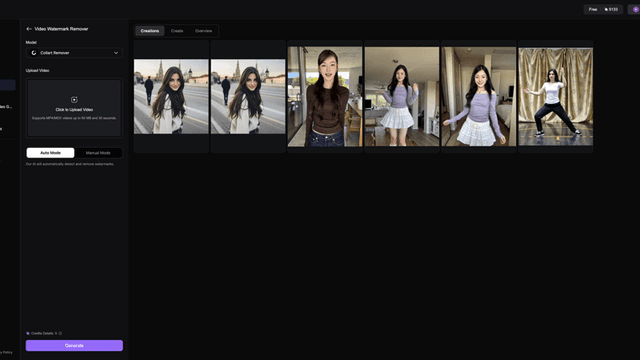Click the Privacy Policy link in the sidebar
The image size is (640, 360).
click(6, 352)
